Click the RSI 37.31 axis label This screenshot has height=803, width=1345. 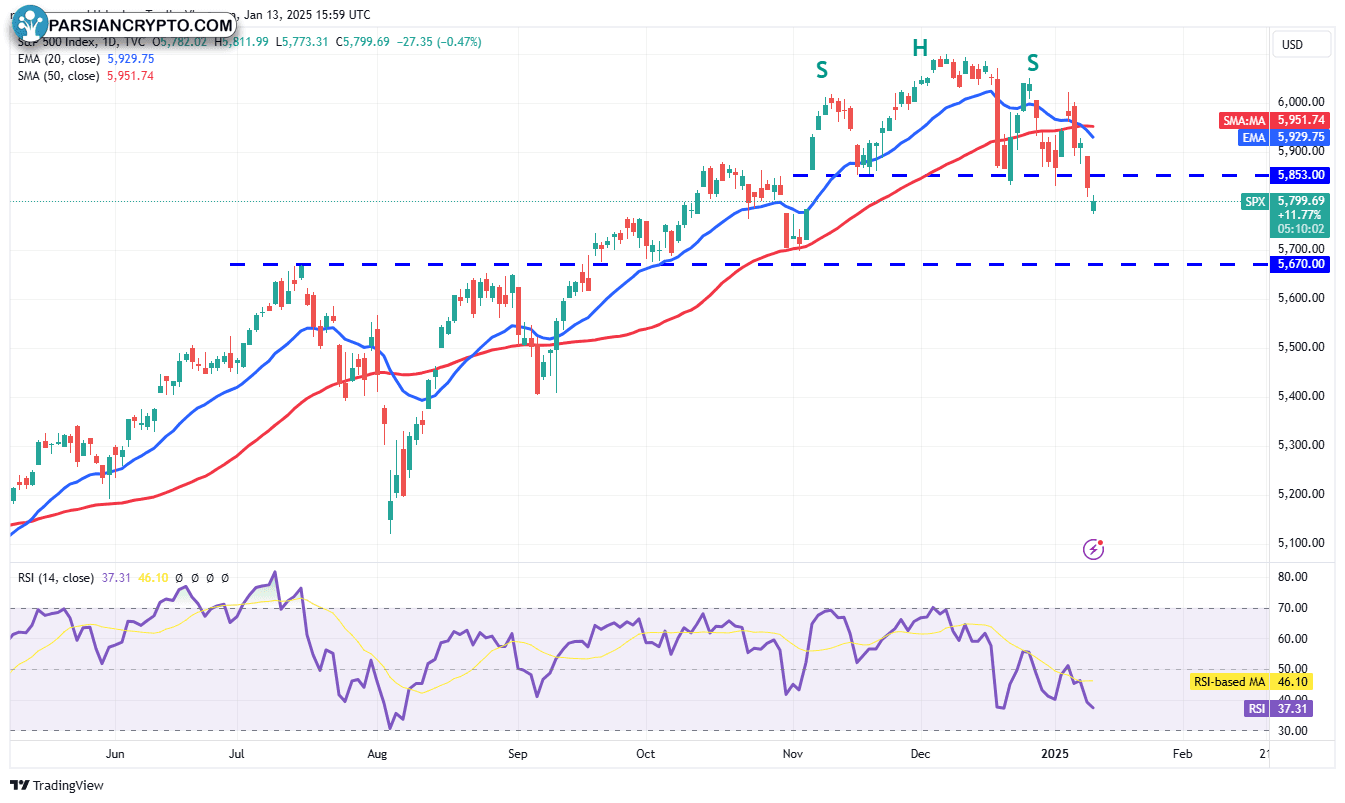tap(1276, 709)
